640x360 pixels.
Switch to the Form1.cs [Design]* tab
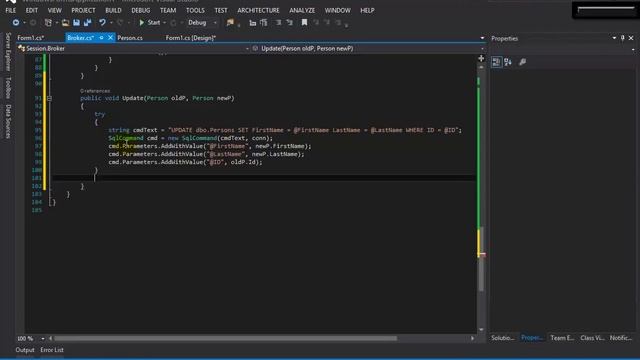tap(191, 38)
